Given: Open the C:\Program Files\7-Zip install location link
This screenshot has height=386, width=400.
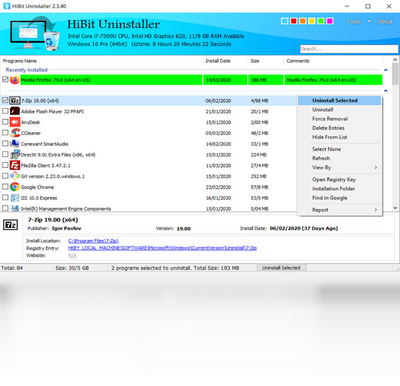Looking at the screenshot, I should tap(93, 241).
